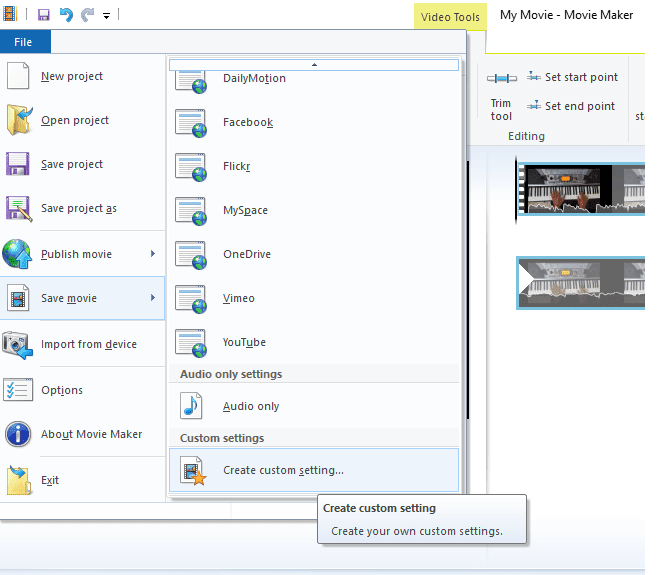Select the Save movie menu label
This screenshot has height=575, width=670.
pyautogui.click(x=69, y=298)
